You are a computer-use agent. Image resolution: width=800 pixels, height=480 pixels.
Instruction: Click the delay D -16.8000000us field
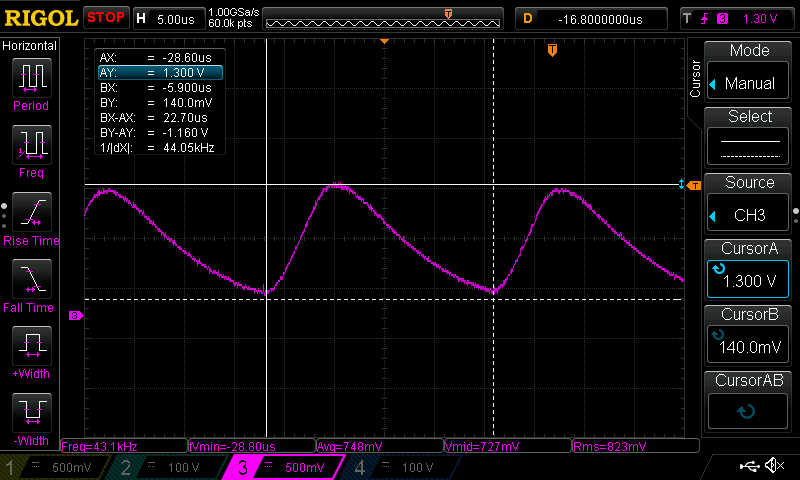pyautogui.click(x=591, y=19)
